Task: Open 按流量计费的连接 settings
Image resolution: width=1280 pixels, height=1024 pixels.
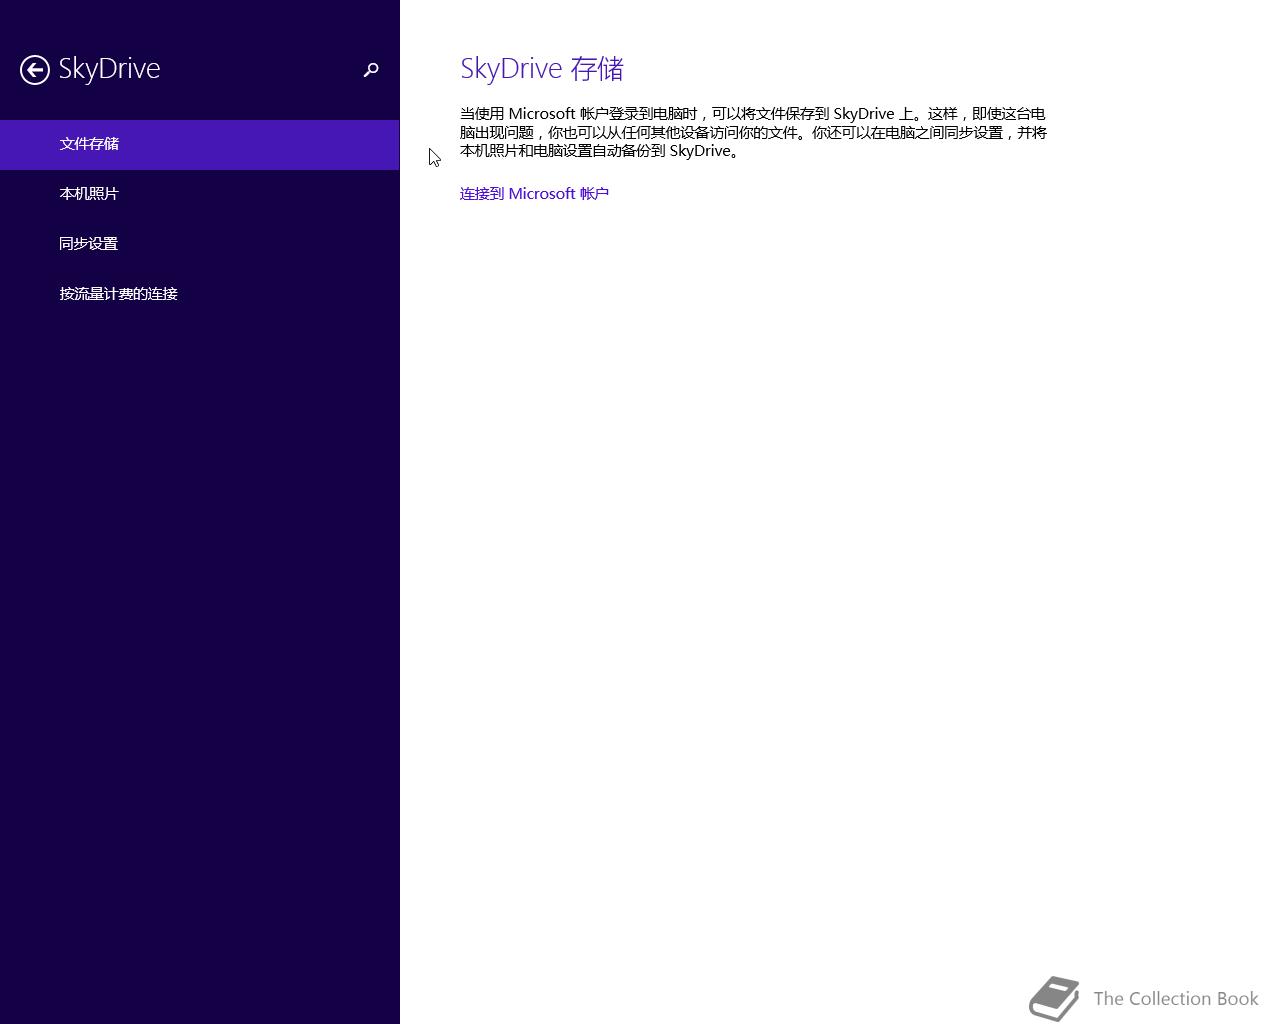Action: [200, 294]
